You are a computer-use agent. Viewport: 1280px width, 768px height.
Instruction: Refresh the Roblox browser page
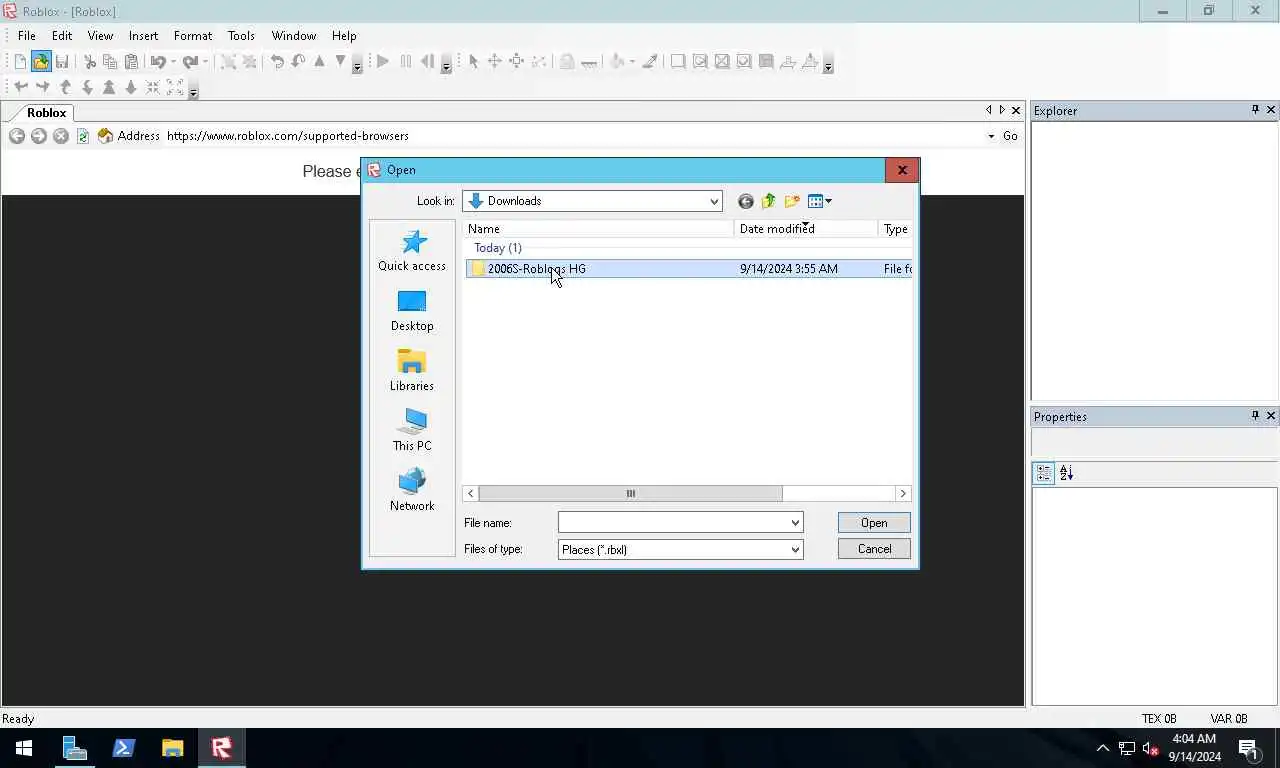[x=83, y=136]
